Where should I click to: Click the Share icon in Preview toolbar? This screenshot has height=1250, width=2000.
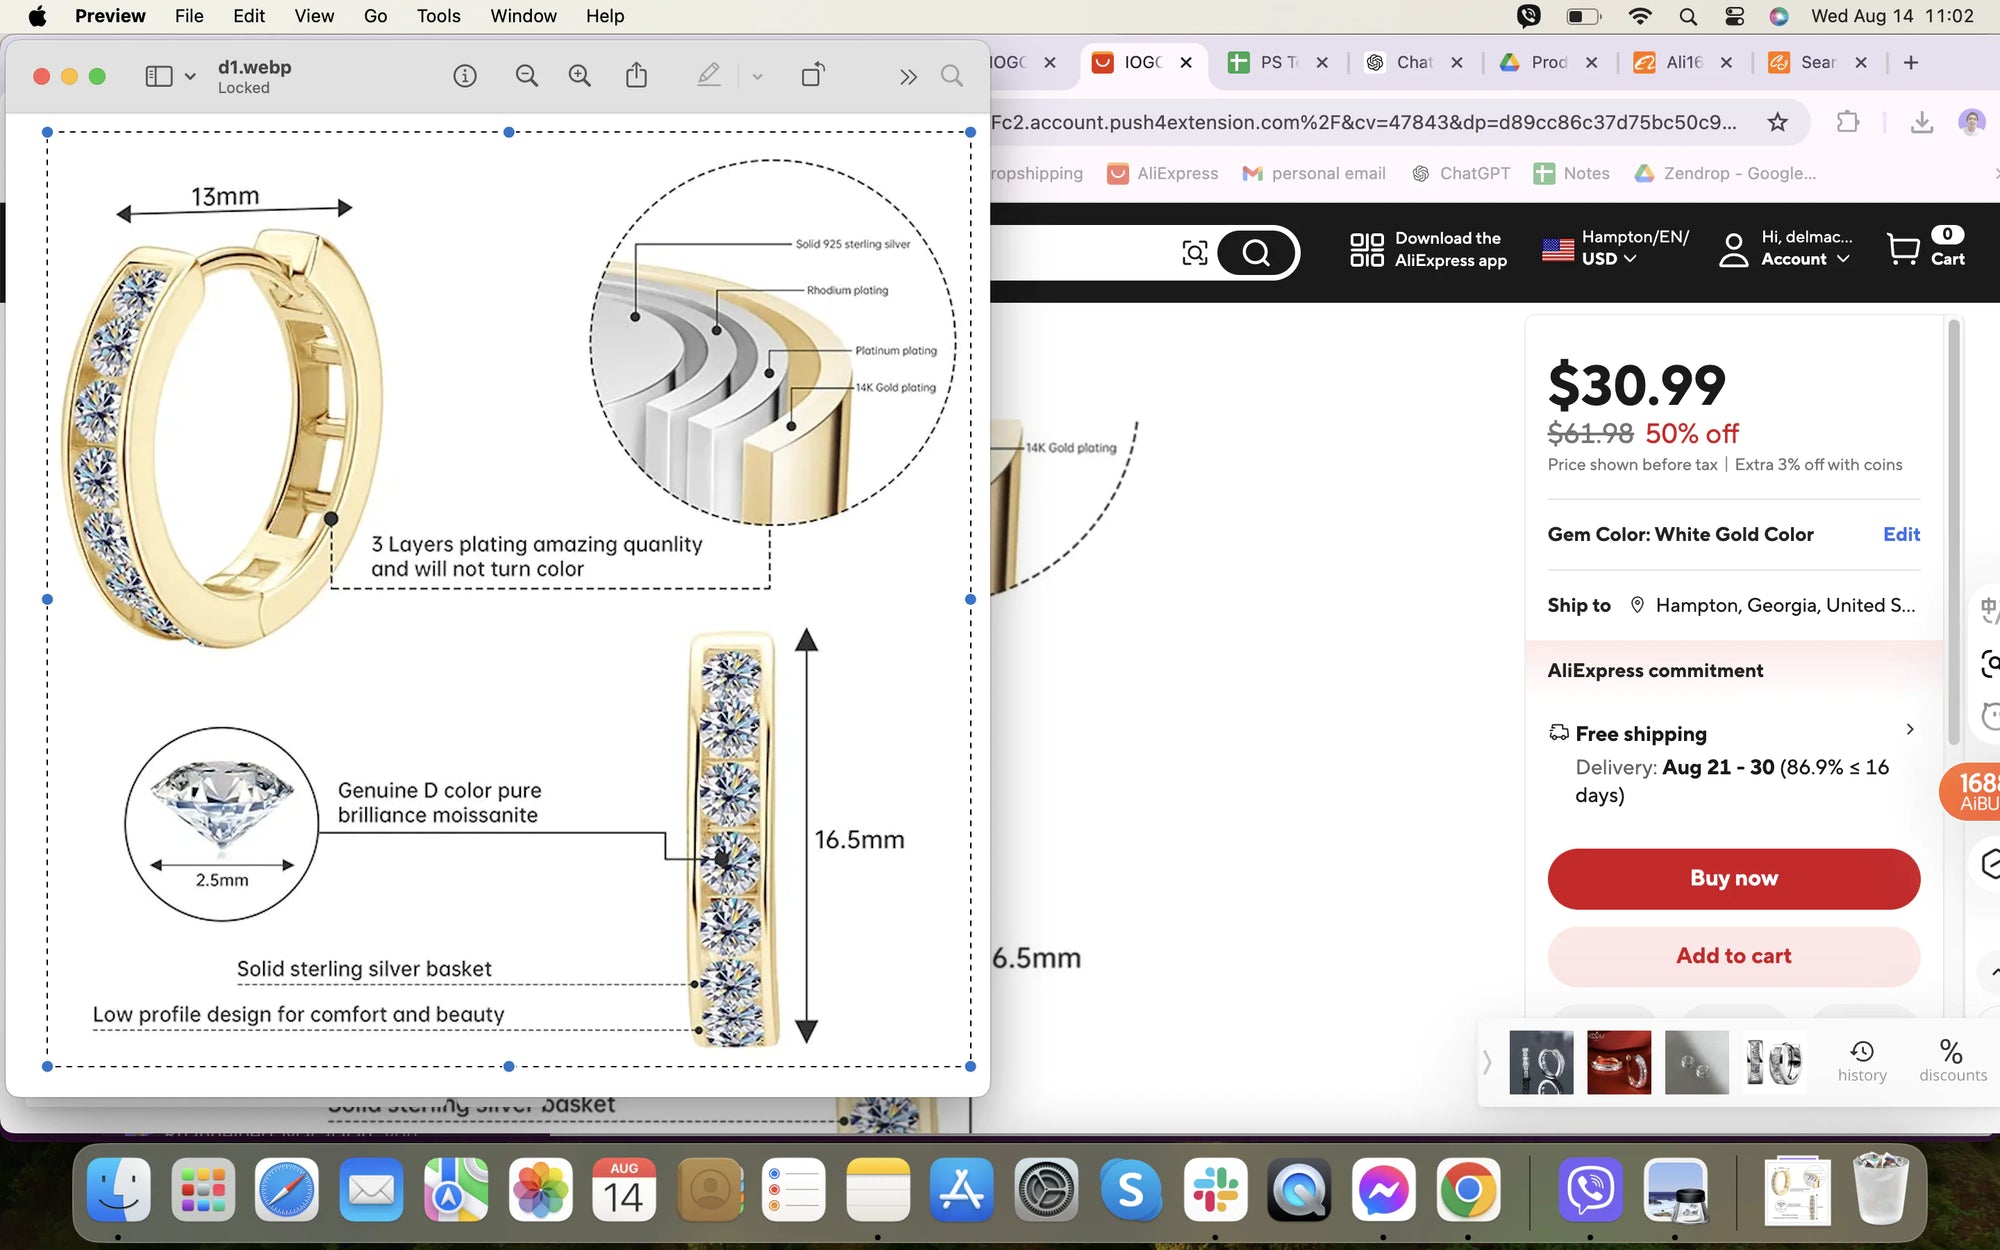[636, 76]
